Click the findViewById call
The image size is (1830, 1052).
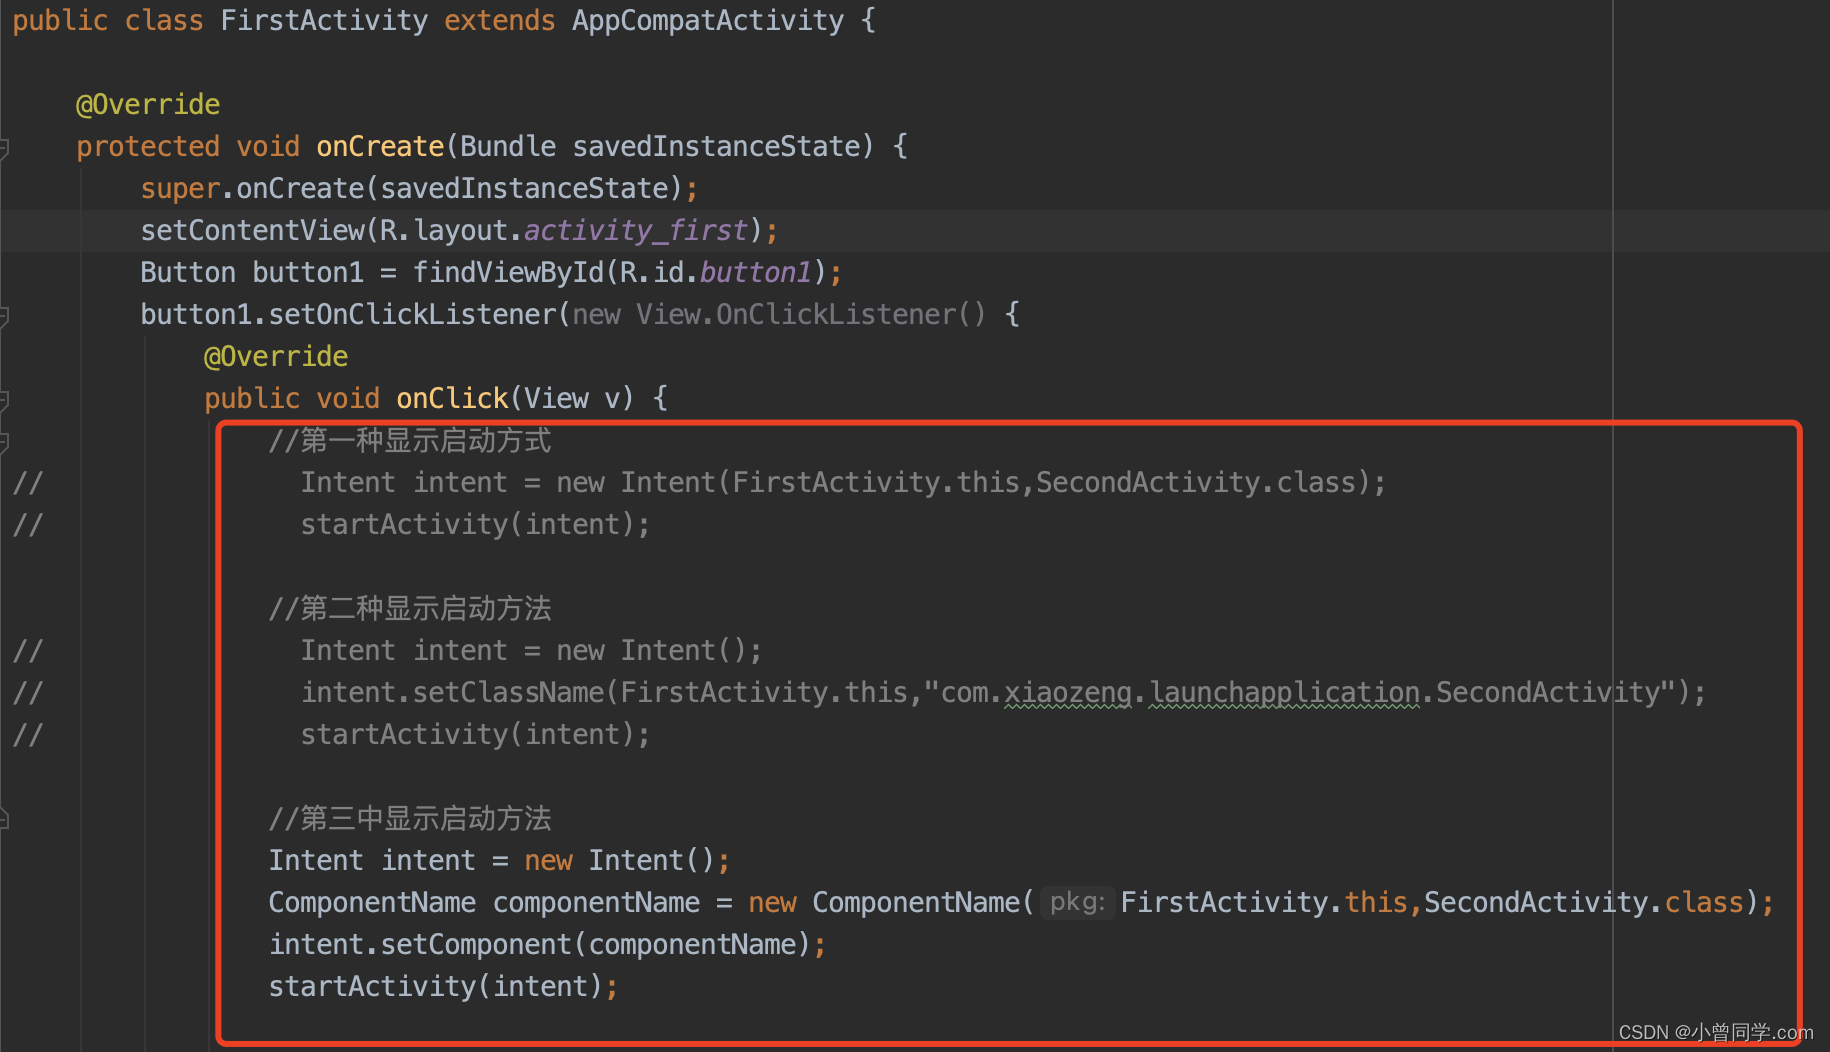click(x=508, y=272)
